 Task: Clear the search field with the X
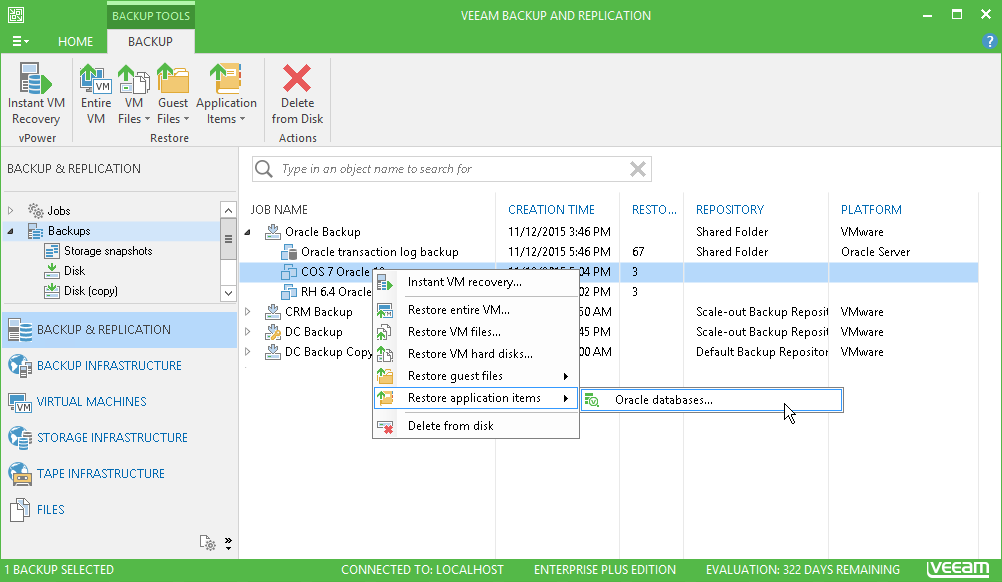click(x=638, y=169)
